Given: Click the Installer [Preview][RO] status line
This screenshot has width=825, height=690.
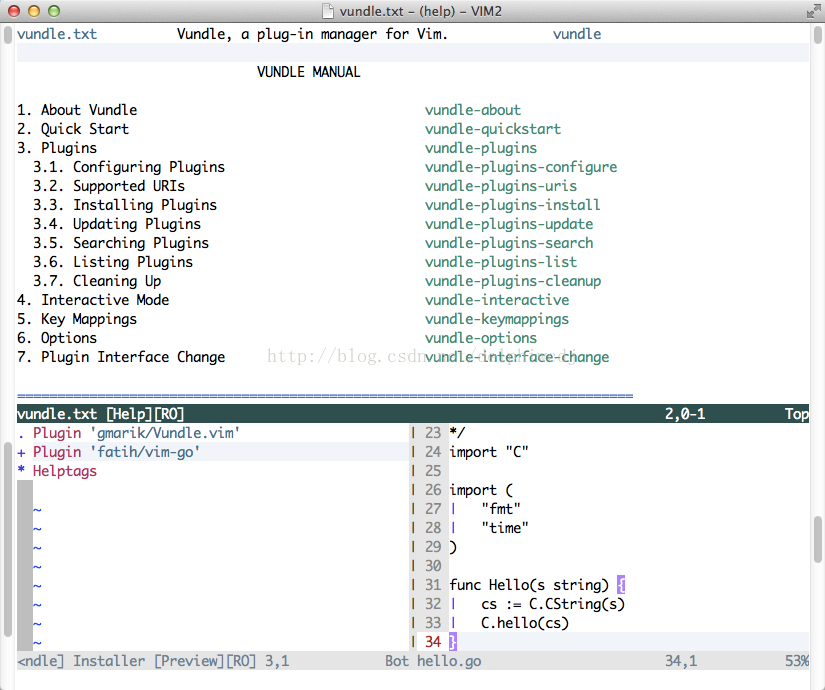Looking at the screenshot, I should [x=213, y=661].
